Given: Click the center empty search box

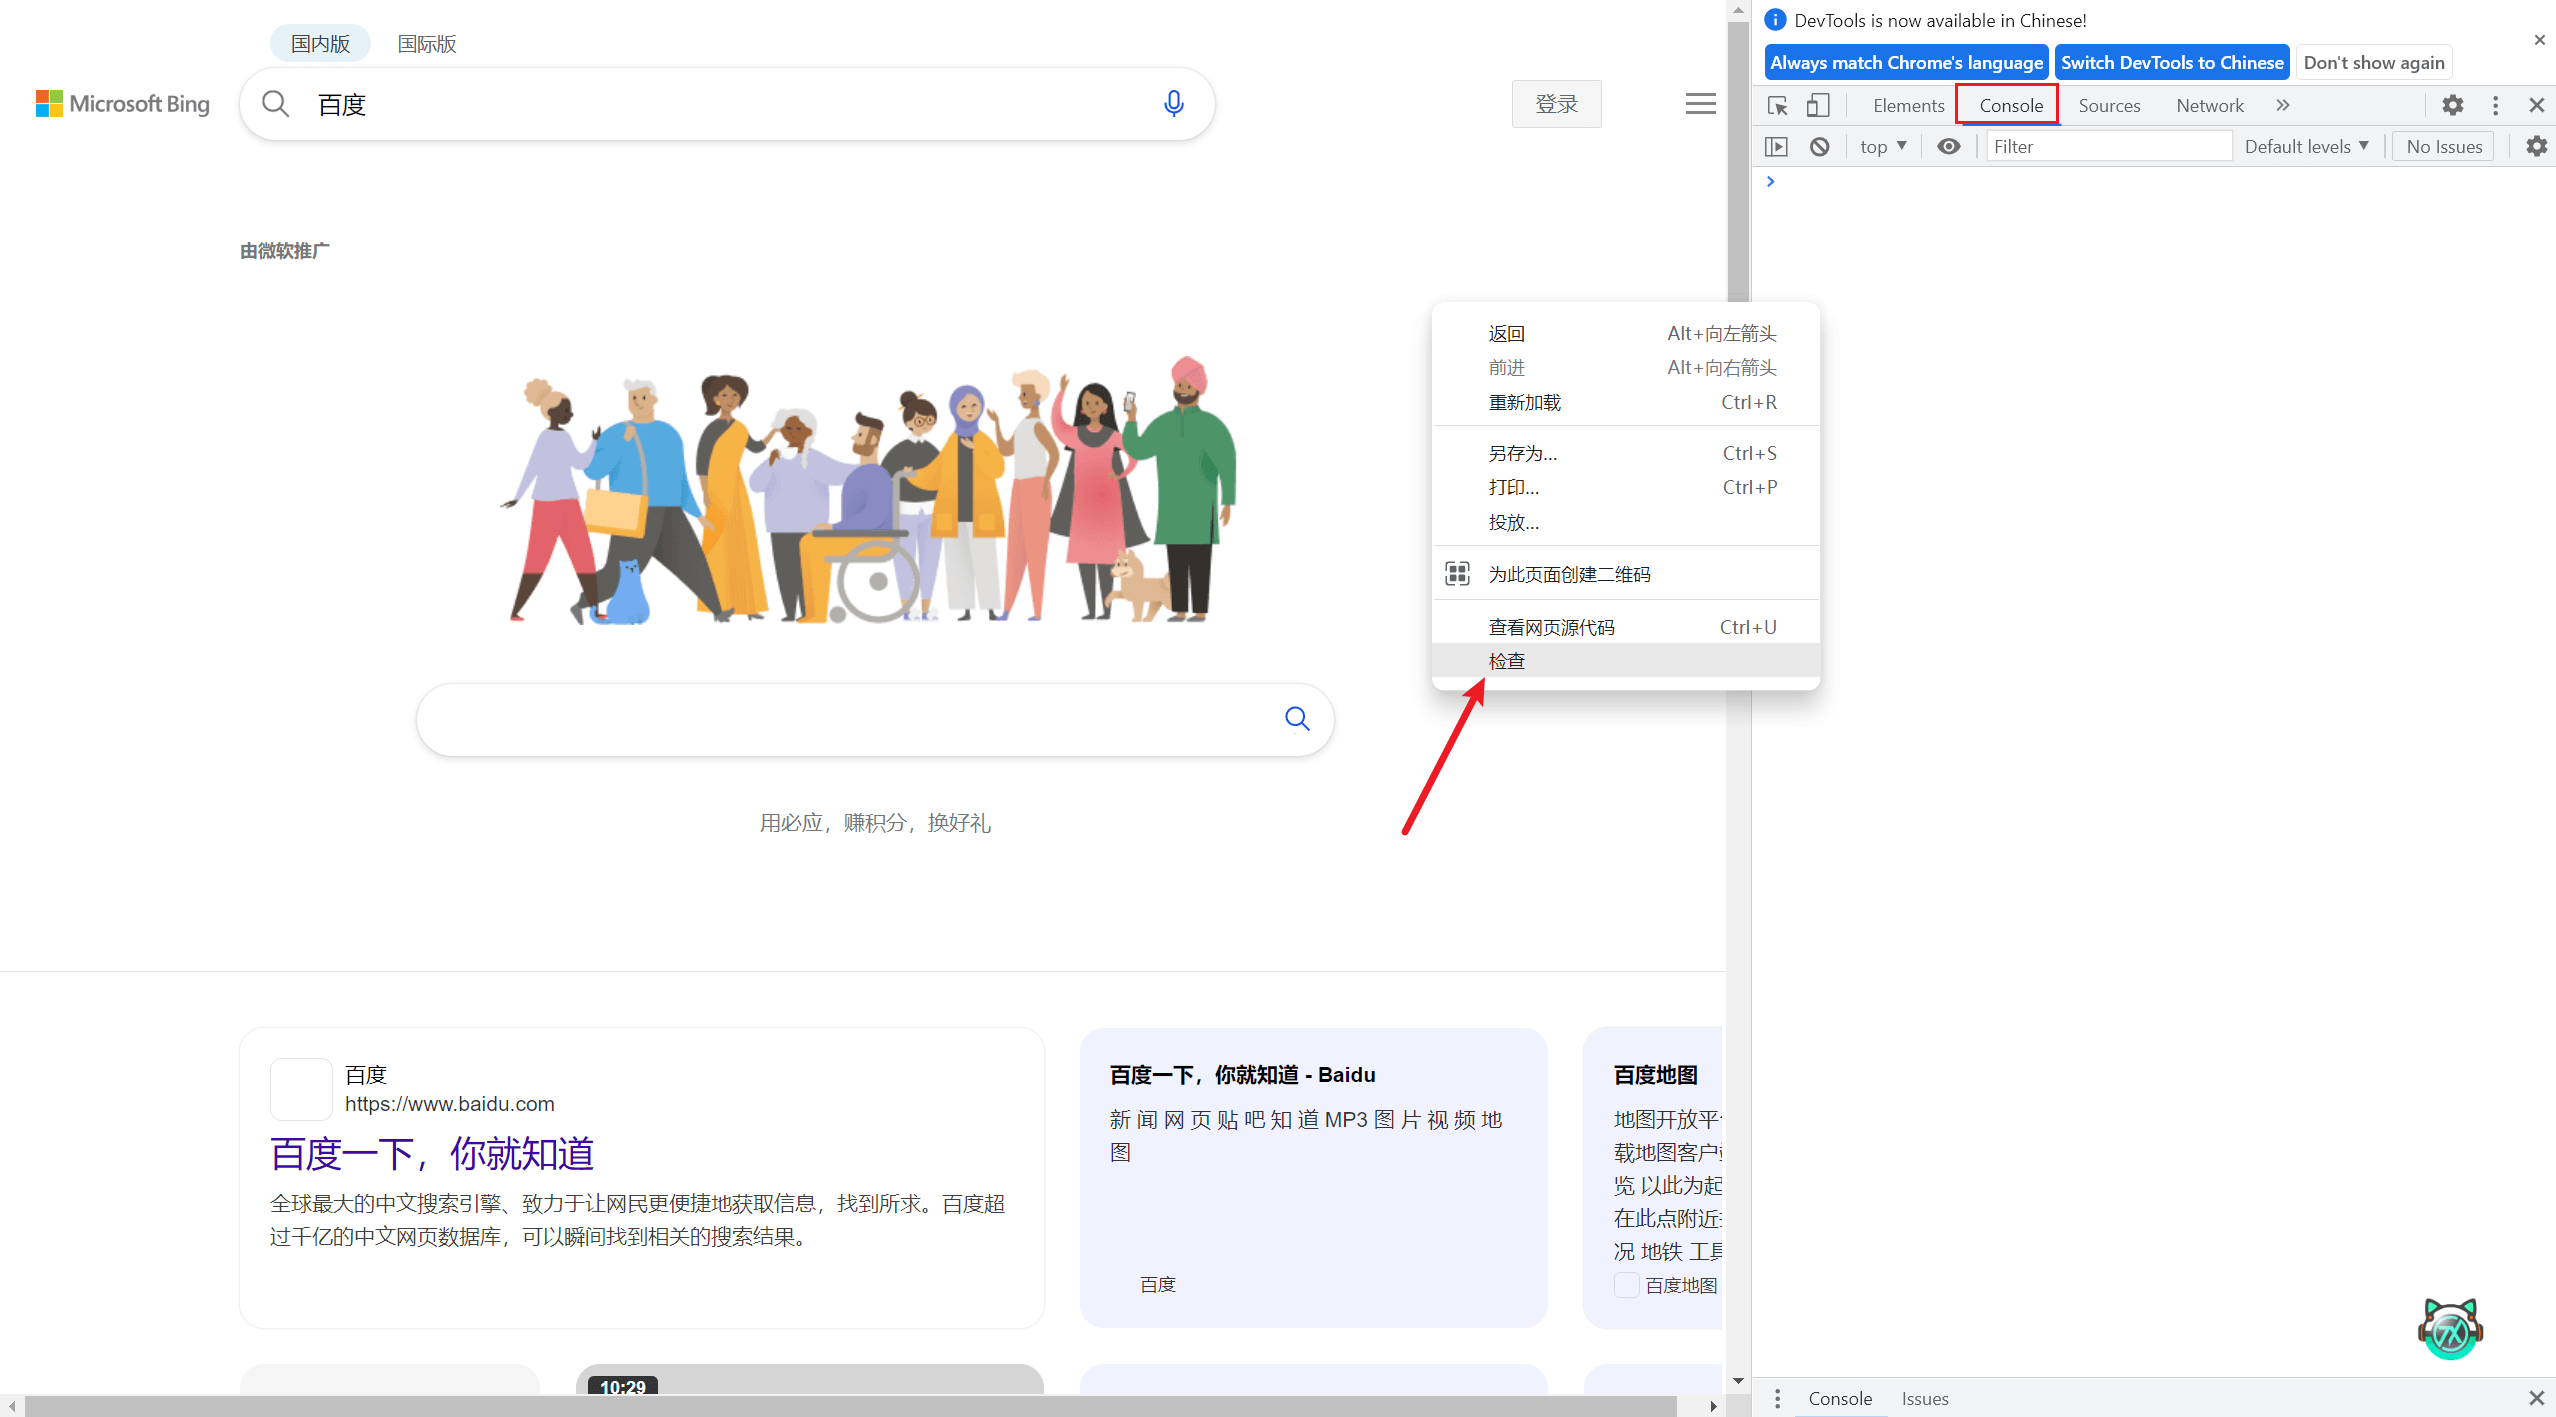Looking at the screenshot, I should click(875, 719).
